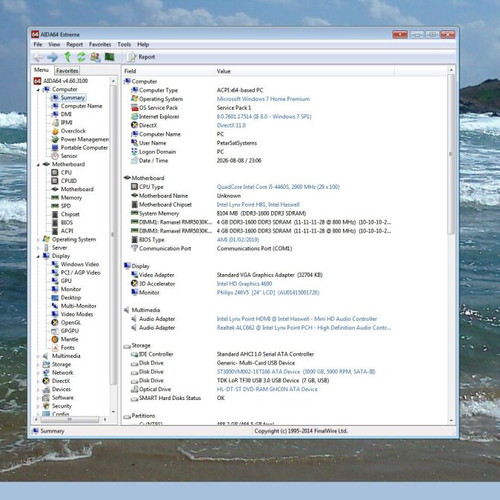Click the Software icon in tree

click(x=46, y=398)
